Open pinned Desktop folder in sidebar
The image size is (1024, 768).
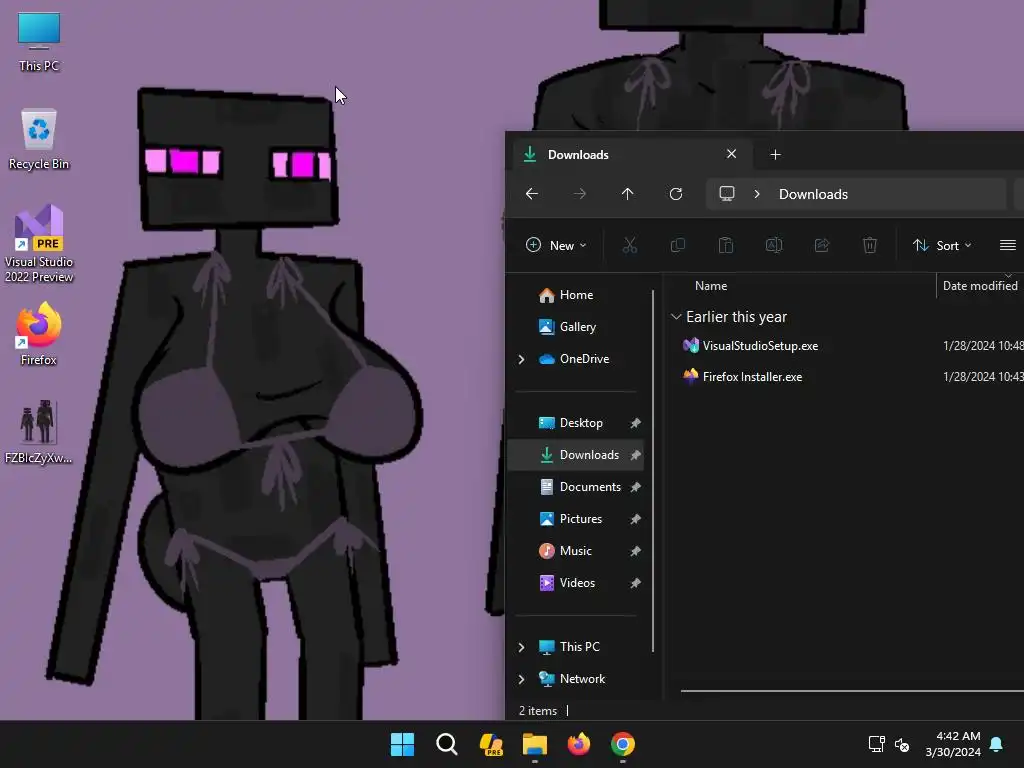tap(570, 423)
